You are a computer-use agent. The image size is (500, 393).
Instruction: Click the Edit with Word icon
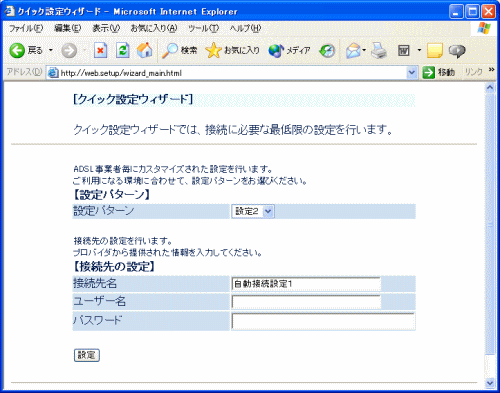tap(404, 51)
